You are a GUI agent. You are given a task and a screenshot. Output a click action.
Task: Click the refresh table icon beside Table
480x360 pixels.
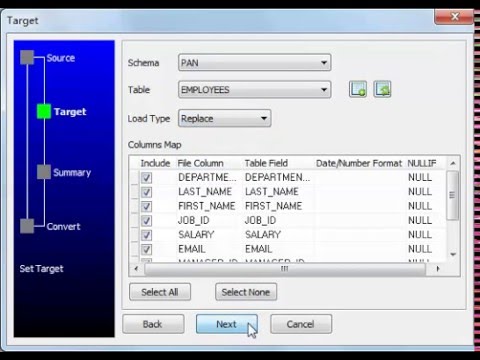pyautogui.click(x=382, y=89)
